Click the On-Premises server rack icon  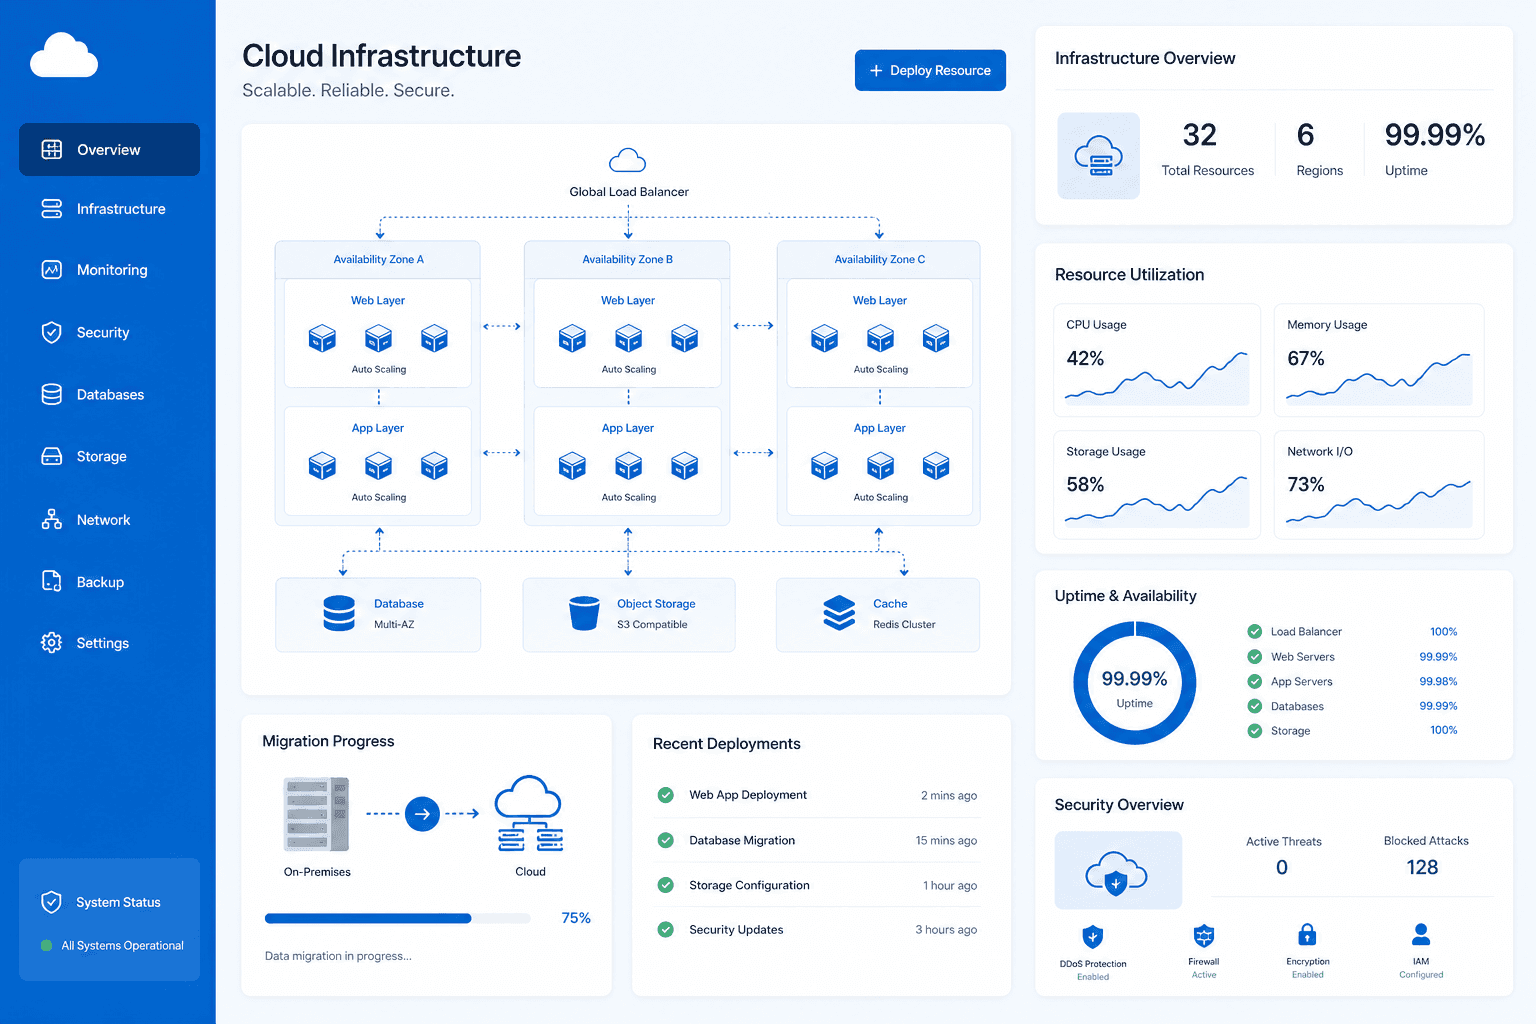316,814
